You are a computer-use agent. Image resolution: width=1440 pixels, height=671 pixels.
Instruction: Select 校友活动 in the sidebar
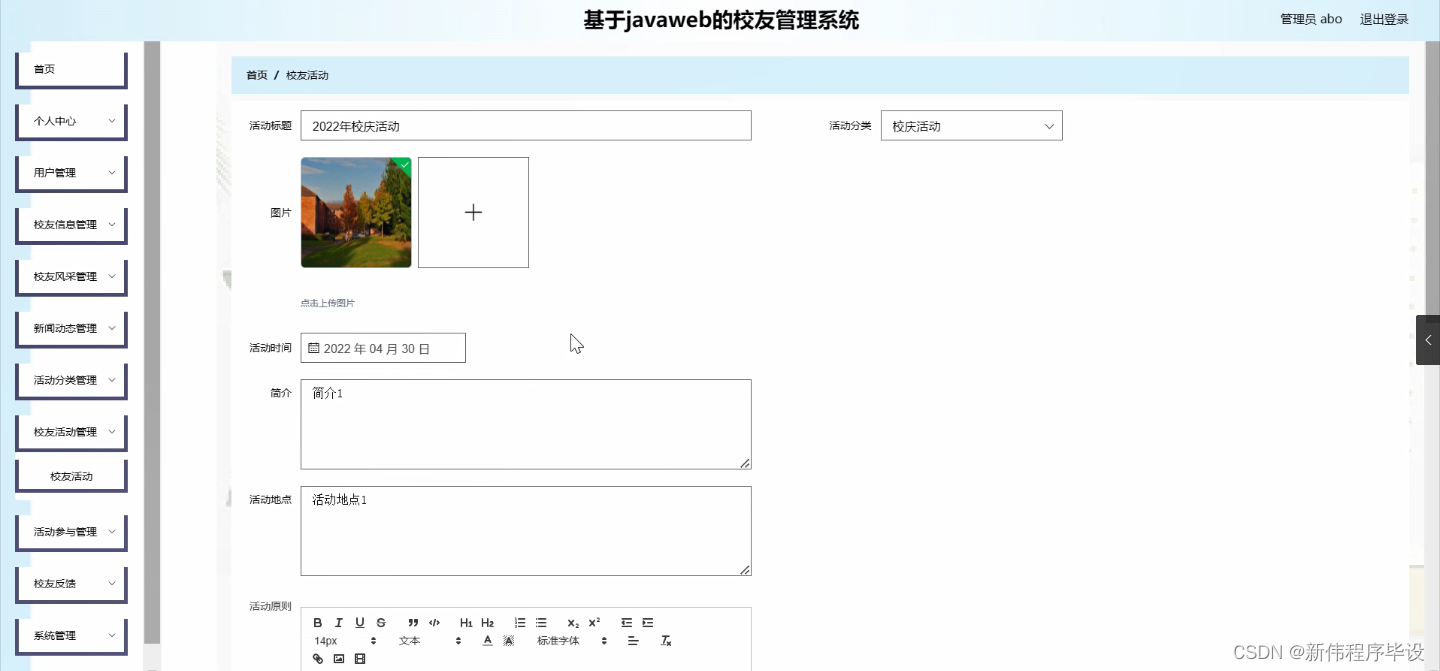click(x=70, y=476)
